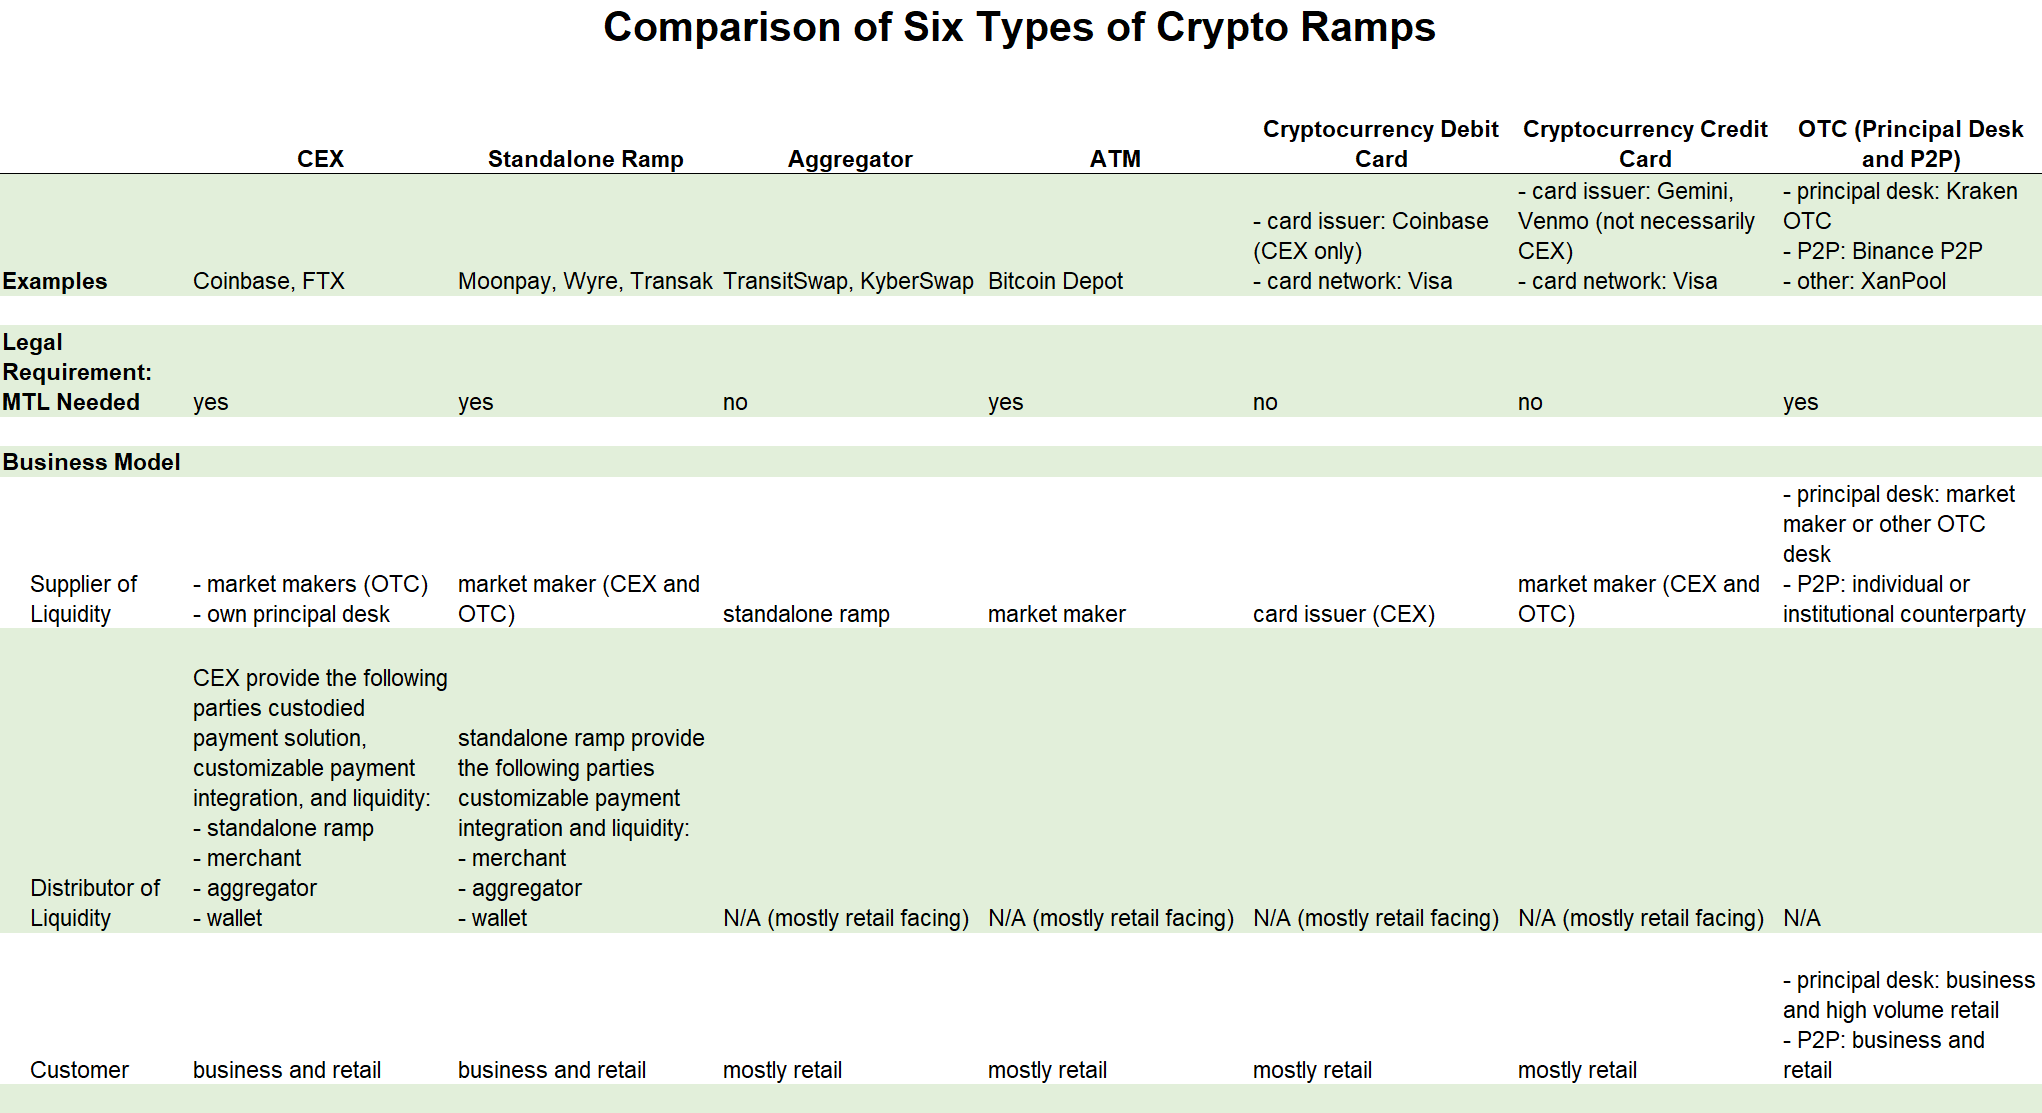Click the "Bitcoin Depot" cell

tap(1055, 281)
